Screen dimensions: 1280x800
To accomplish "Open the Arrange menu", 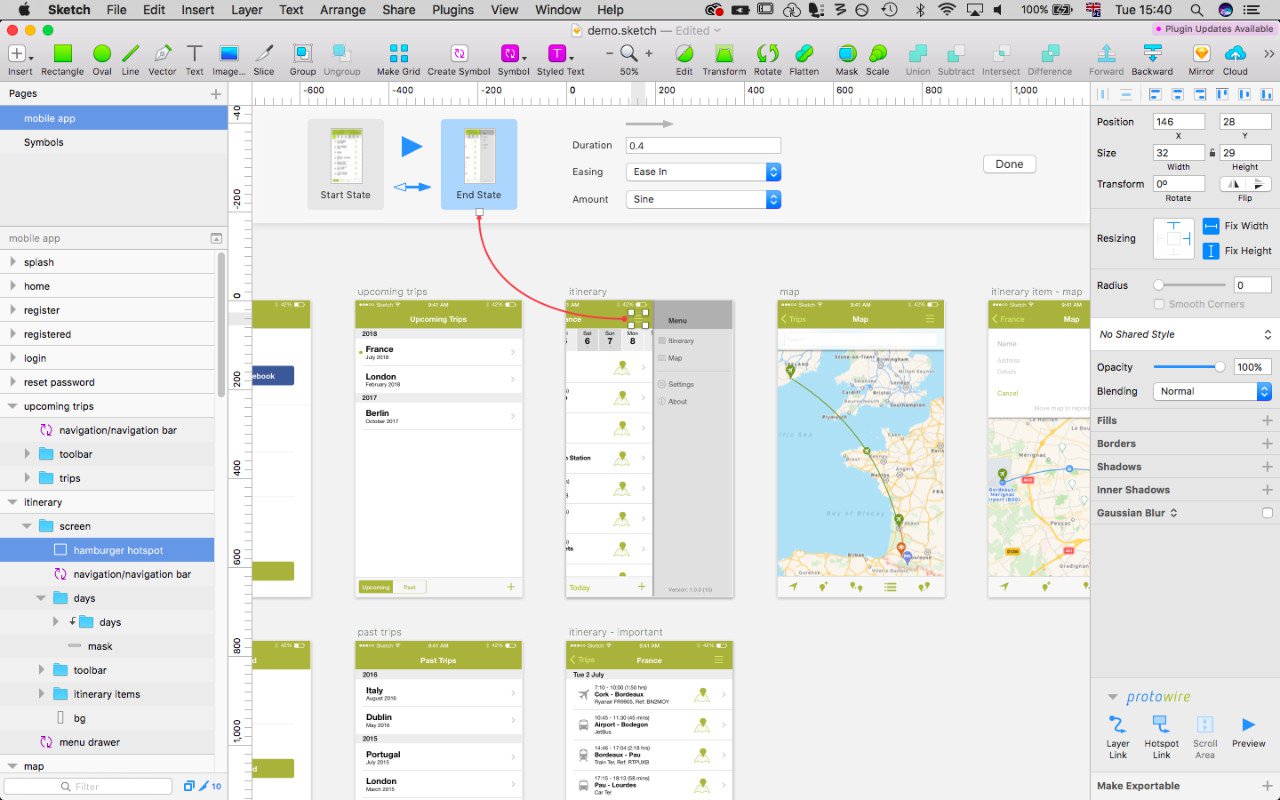I will 342,10.
